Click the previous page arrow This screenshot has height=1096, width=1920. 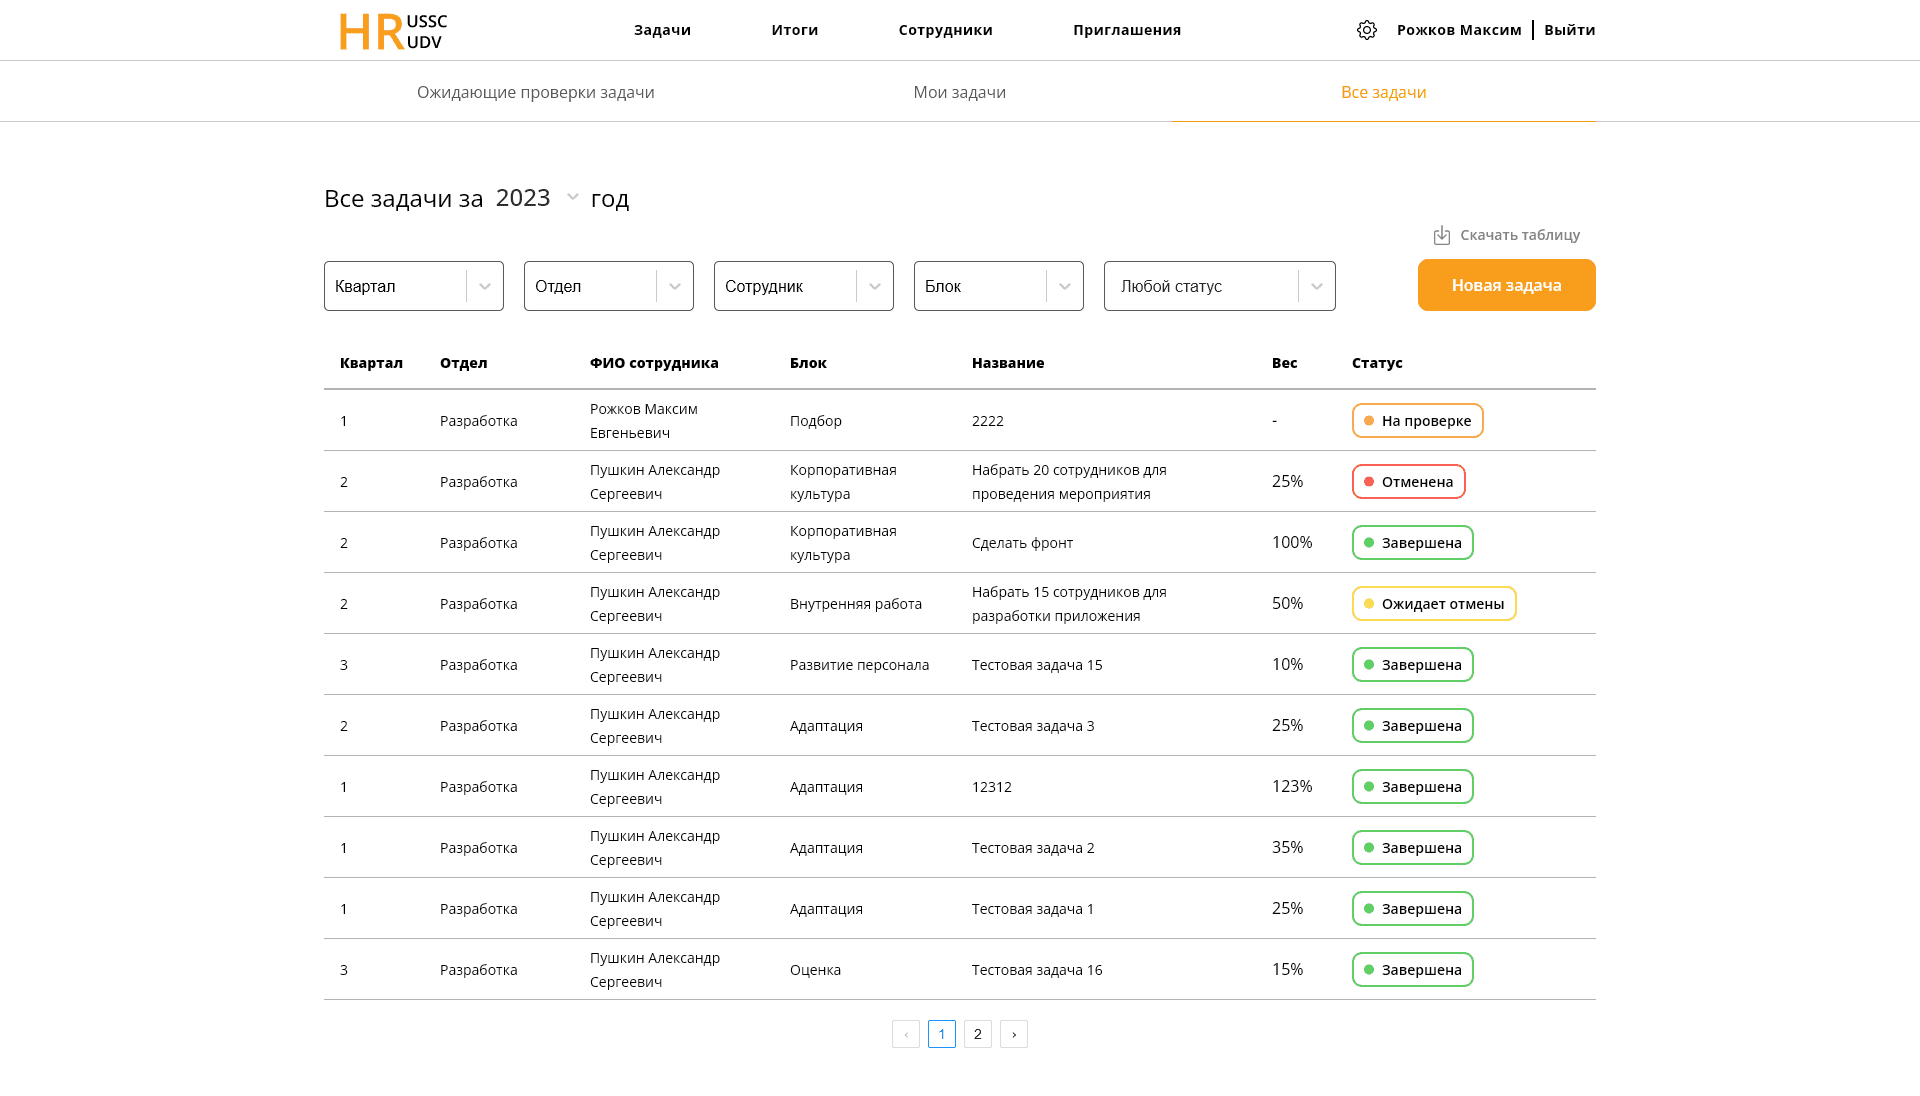pos(905,1034)
